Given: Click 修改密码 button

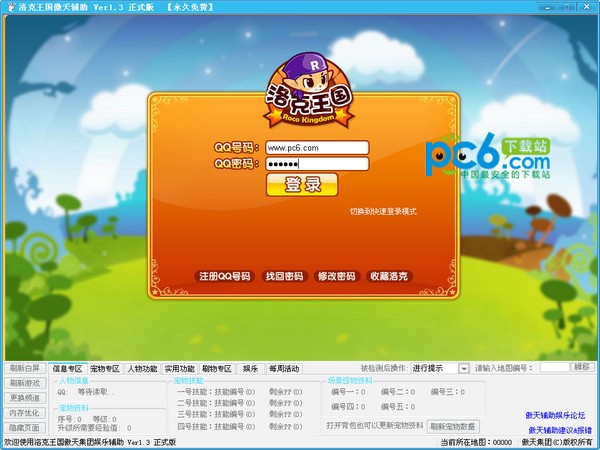Looking at the screenshot, I should (336, 276).
